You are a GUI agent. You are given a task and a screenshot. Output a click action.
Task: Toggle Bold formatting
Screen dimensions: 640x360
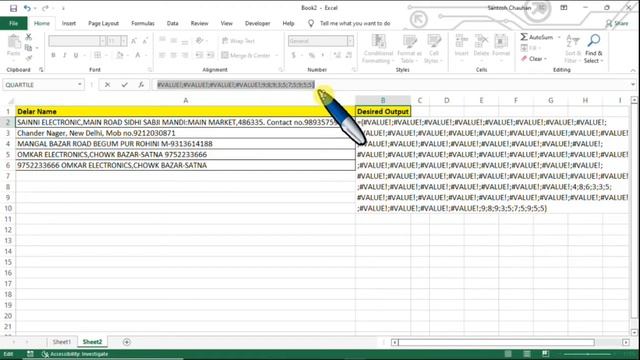click(53, 55)
